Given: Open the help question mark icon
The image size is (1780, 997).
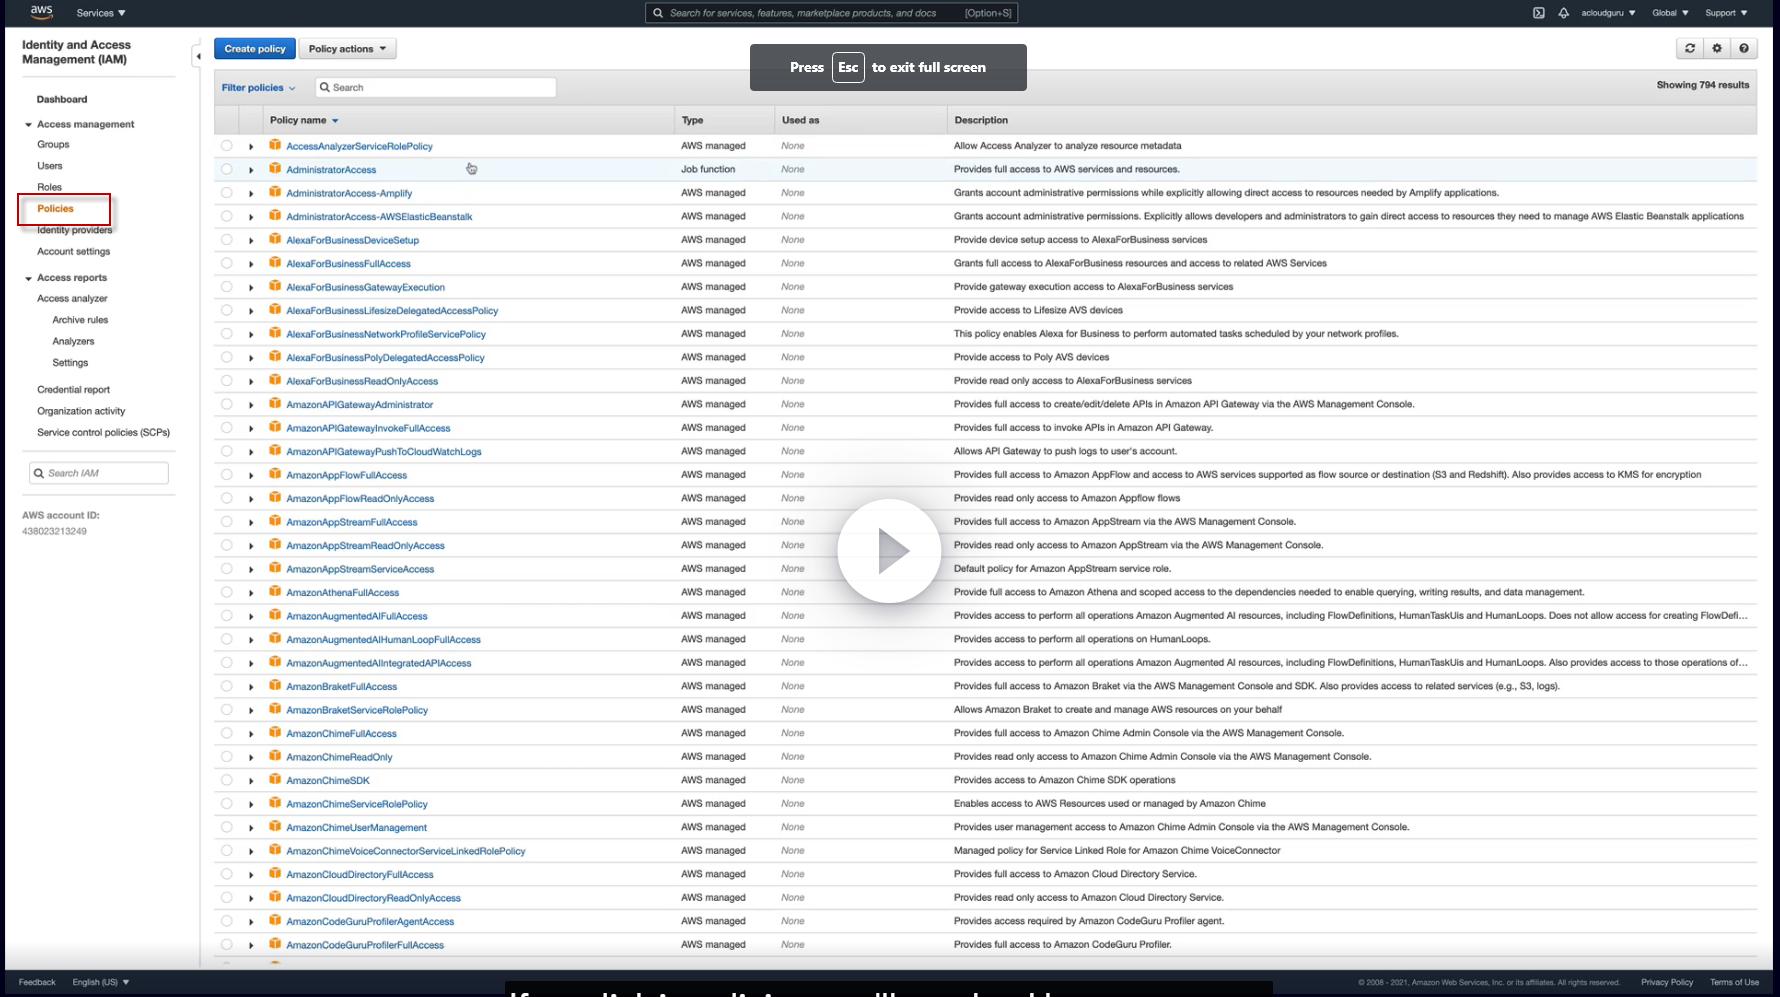Looking at the screenshot, I should pos(1744,48).
